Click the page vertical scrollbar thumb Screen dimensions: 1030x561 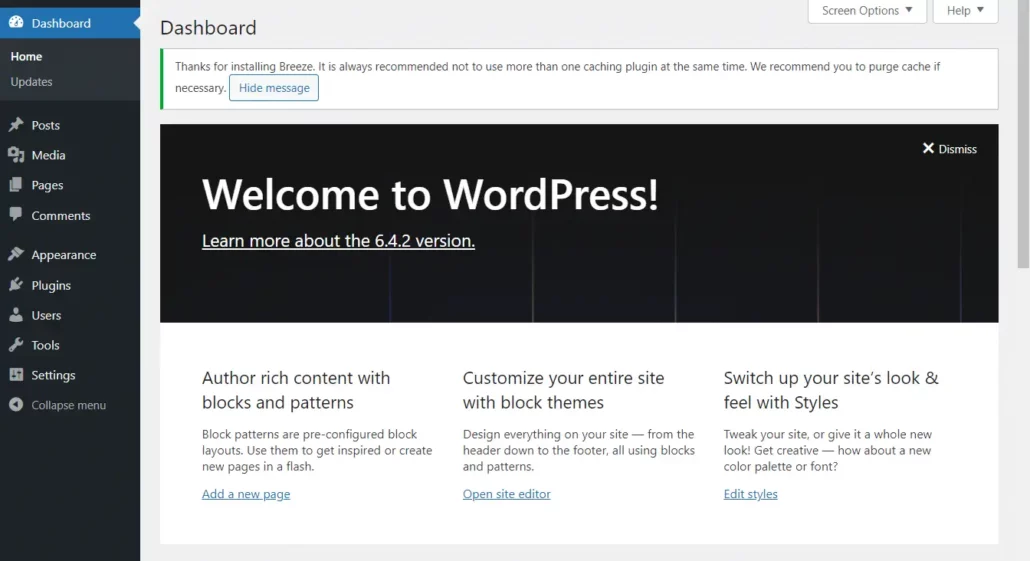(1023, 133)
